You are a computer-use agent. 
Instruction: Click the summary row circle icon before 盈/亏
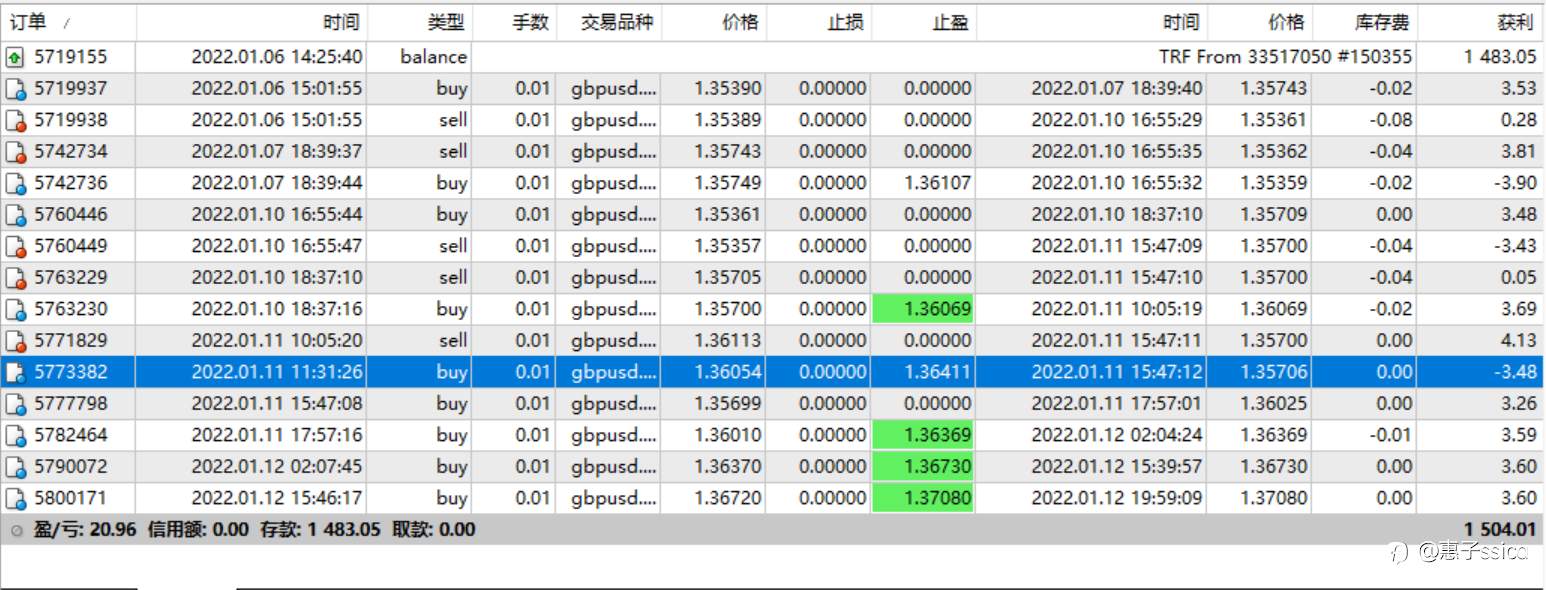[16, 530]
